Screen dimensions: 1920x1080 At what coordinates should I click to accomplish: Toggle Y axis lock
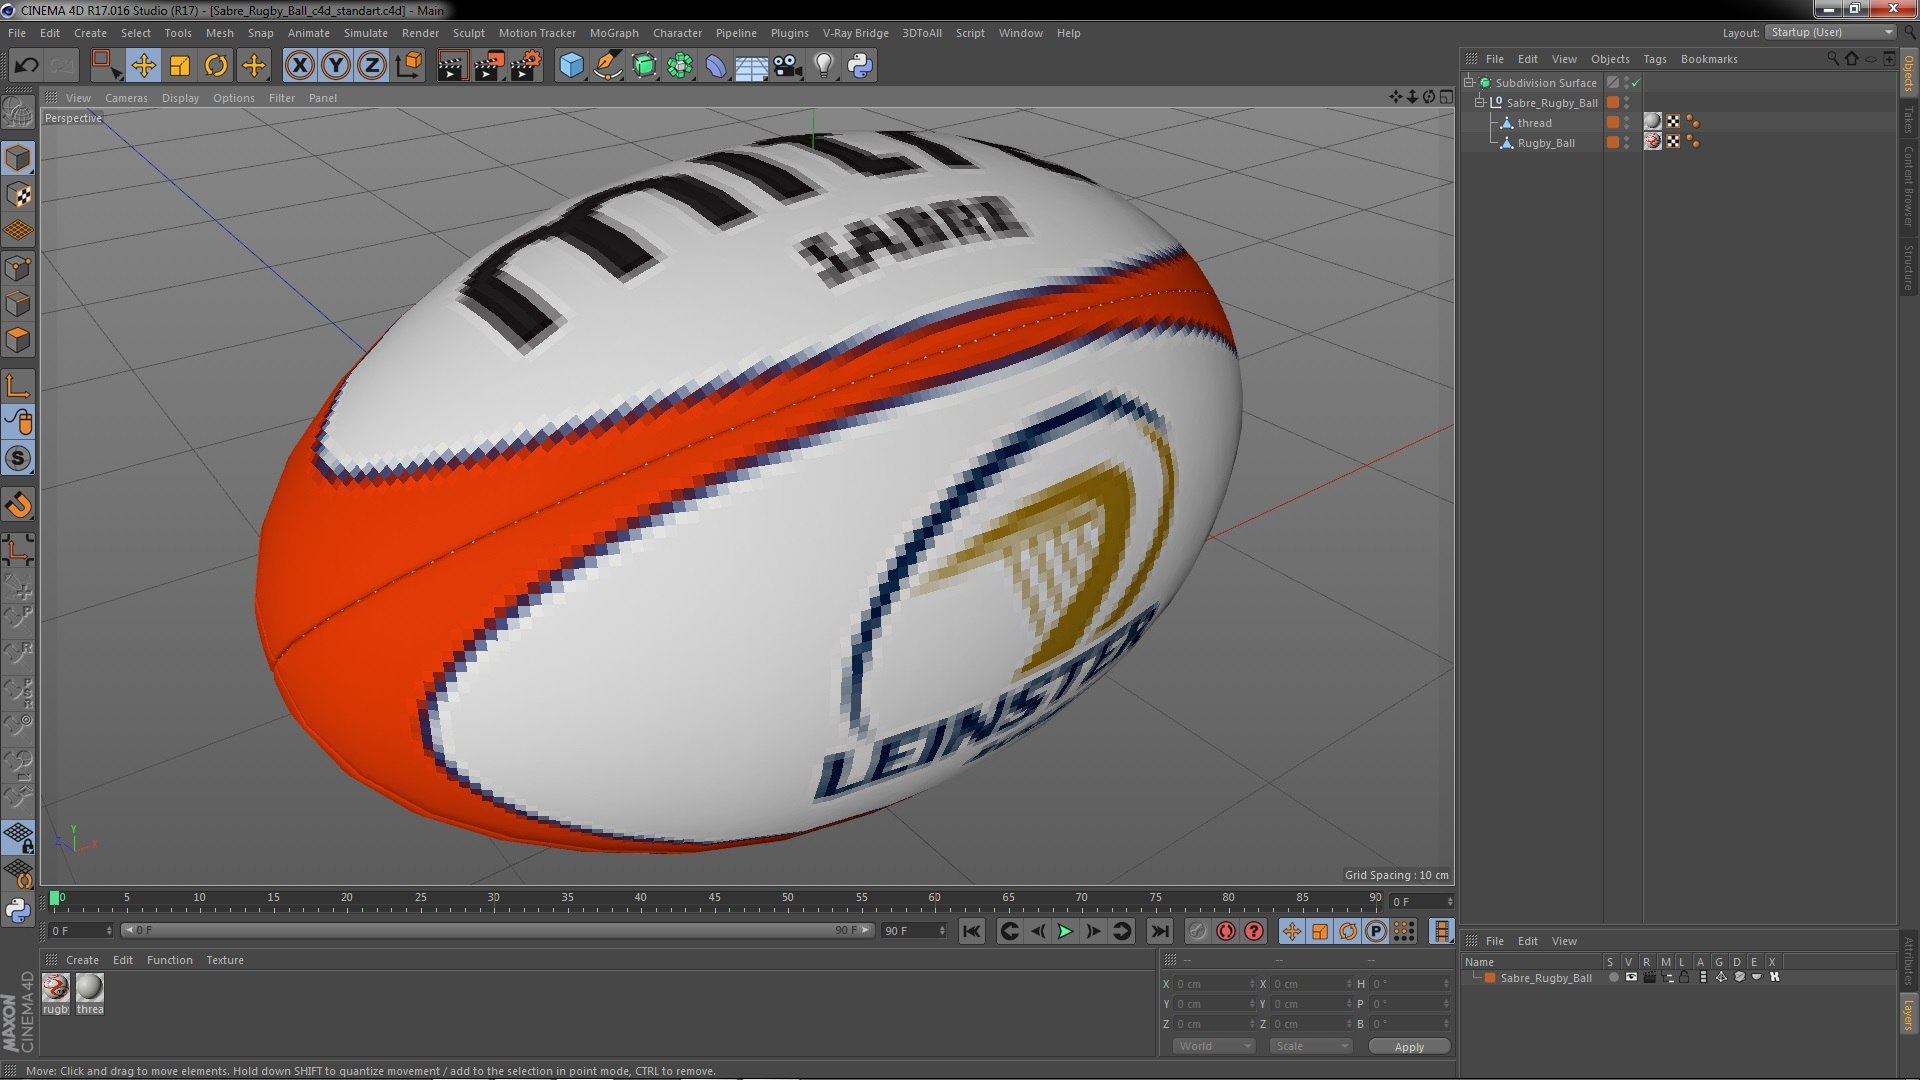[336, 66]
